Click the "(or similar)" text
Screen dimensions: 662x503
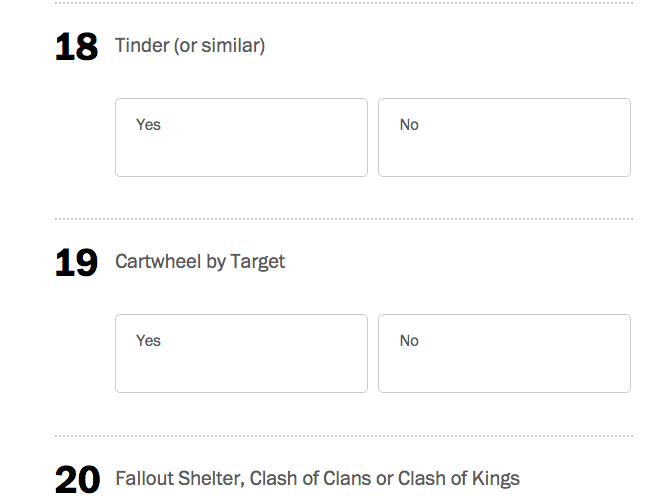click(220, 46)
